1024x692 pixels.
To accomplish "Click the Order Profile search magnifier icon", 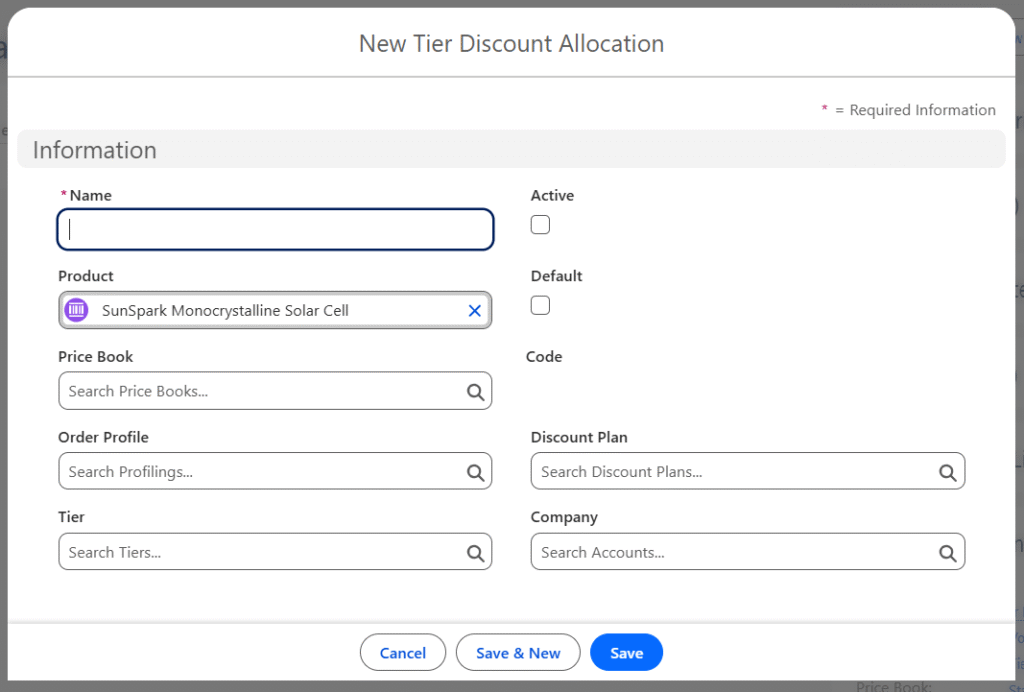I will click(x=475, y=472).
